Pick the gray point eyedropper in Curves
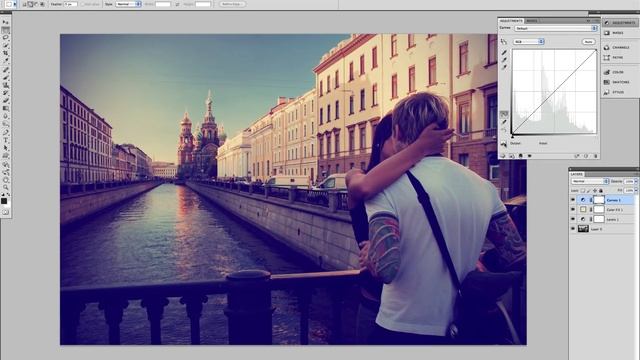The width and height of the screenshot is (640, 360). point(504,60)
